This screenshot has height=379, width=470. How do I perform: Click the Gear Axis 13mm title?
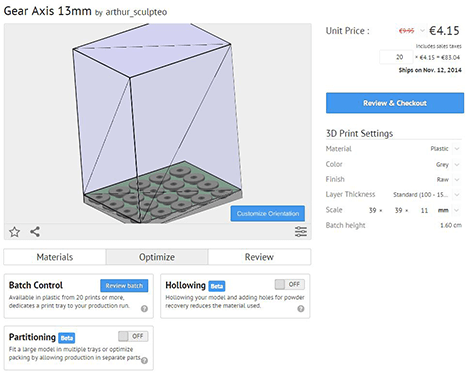click(x=47, y=11)
